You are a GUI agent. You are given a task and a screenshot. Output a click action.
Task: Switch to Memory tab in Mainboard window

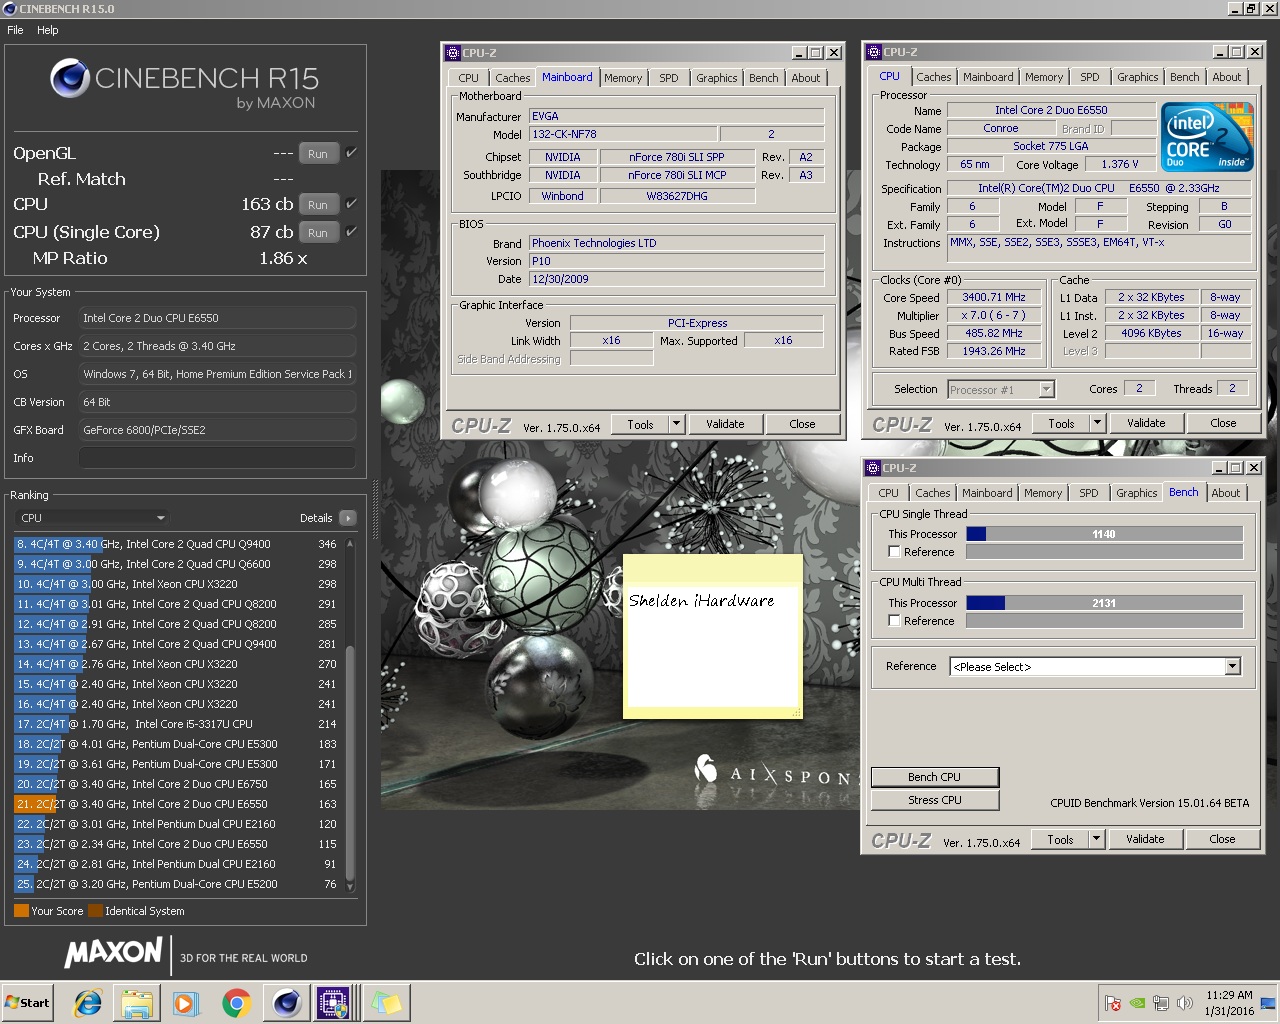(623, 78)
